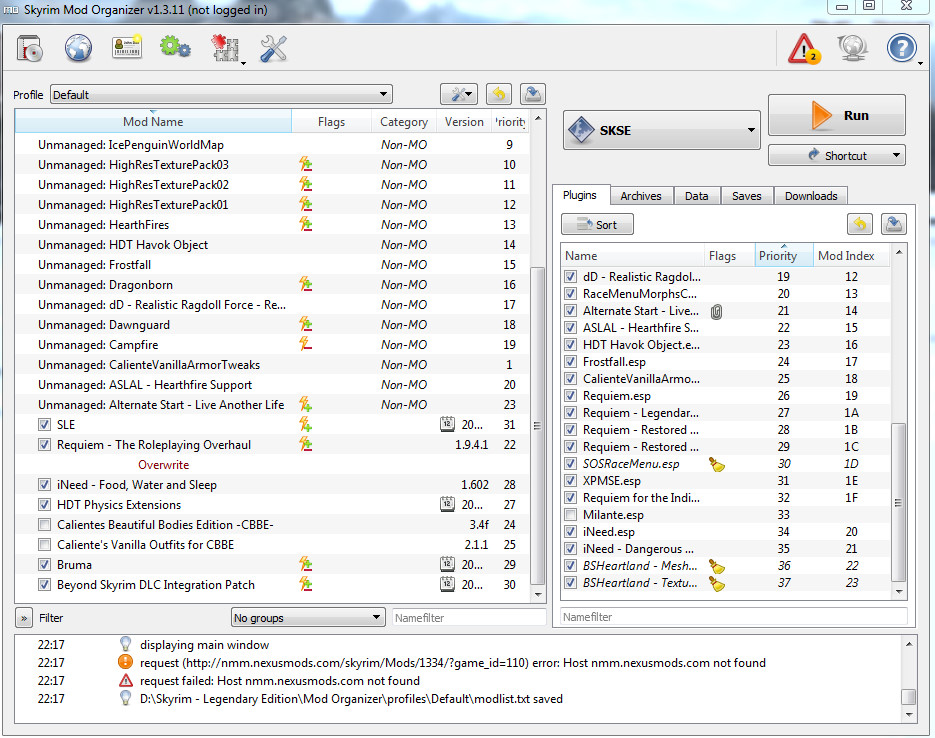
Task: Switch to the Saves tab
Action: [x=747, y=196]
